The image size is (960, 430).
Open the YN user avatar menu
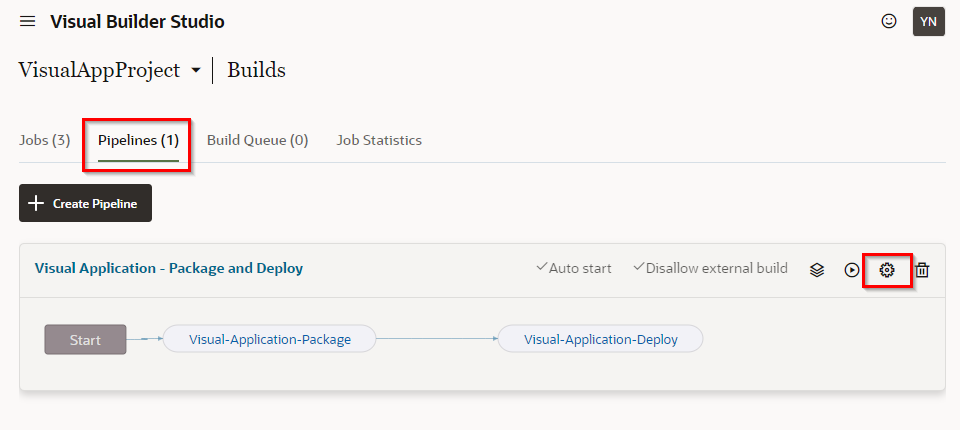tap(928, 22)
